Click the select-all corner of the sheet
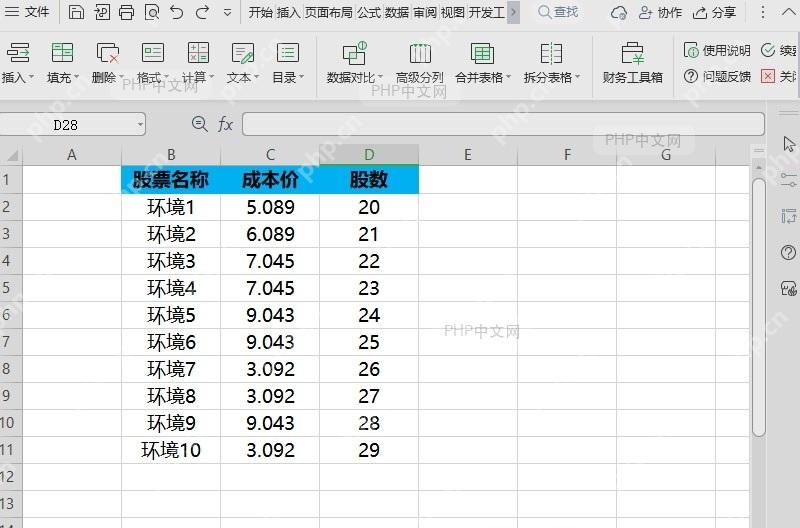Image resolution: width=800 pixels, height=528 pixels. pos(11,155)
